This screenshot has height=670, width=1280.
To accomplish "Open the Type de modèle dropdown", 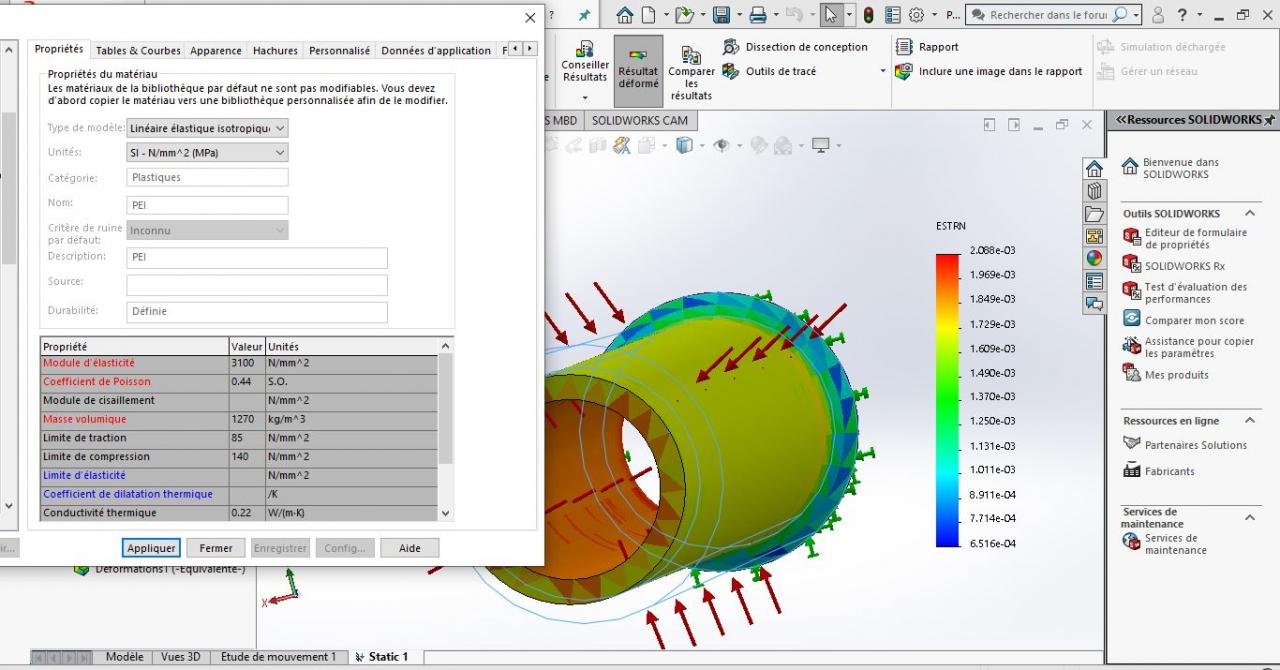I will pos(207,128).
